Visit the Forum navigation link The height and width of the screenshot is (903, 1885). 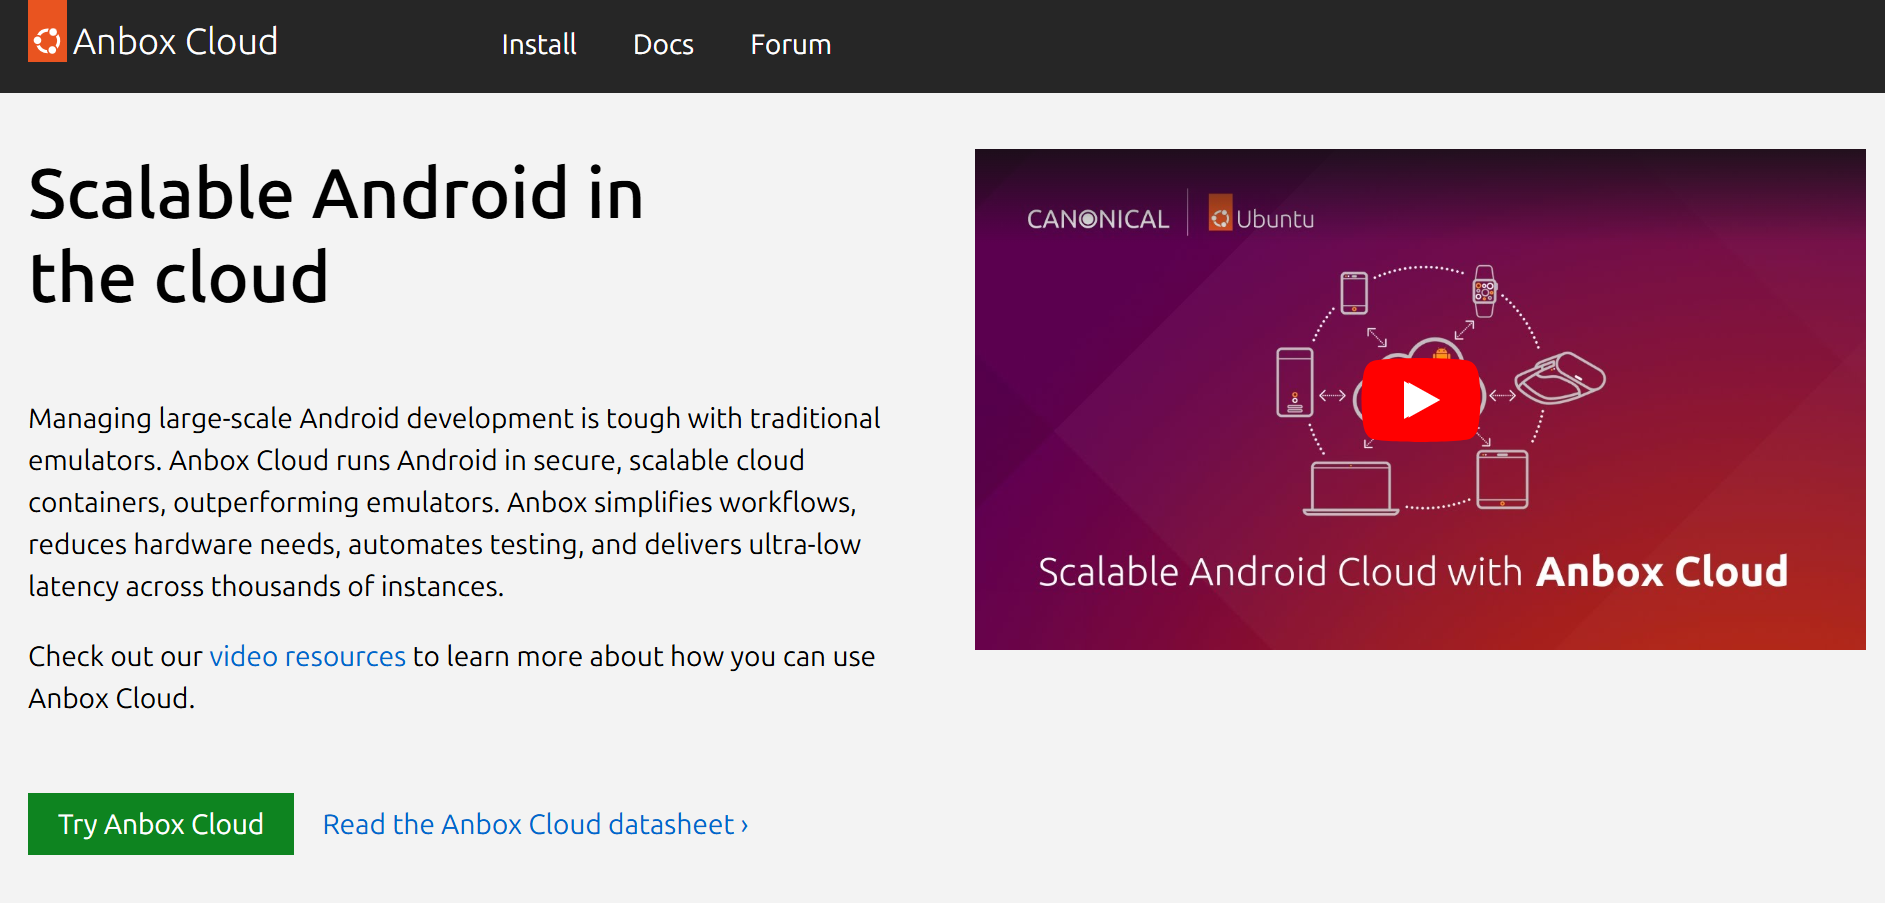791,45
